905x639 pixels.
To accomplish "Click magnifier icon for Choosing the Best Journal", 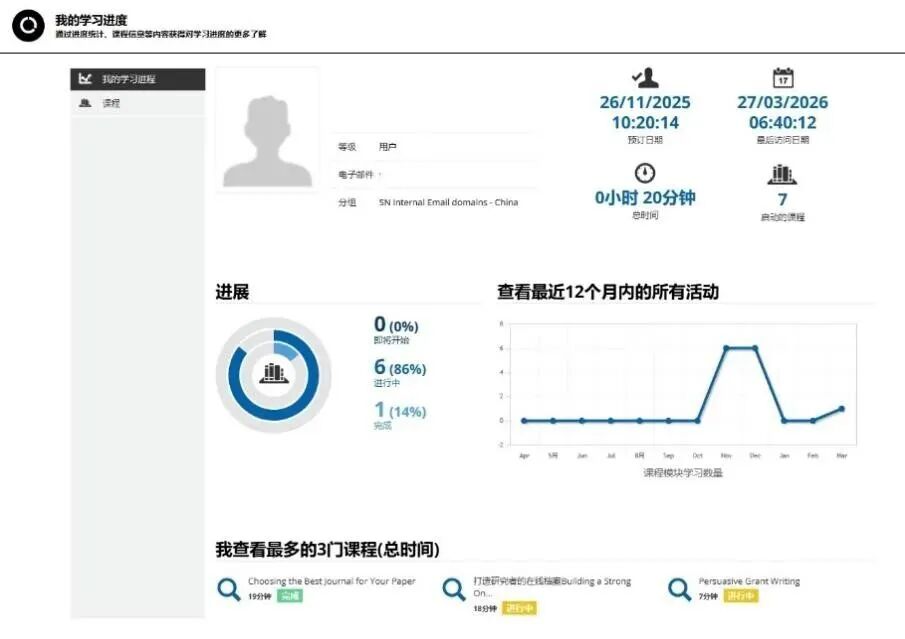I will click(x=229, y=589).
